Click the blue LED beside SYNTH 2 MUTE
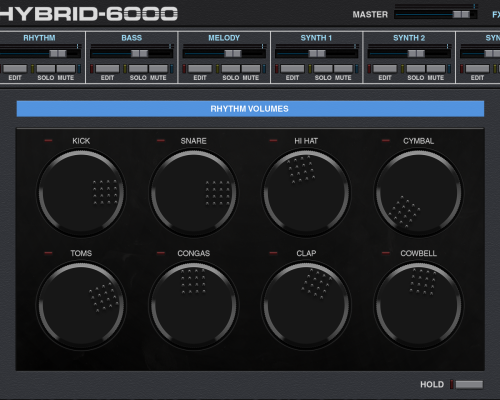Image resolution: width=500 pixels, height=400 pixels. [449, 69]
